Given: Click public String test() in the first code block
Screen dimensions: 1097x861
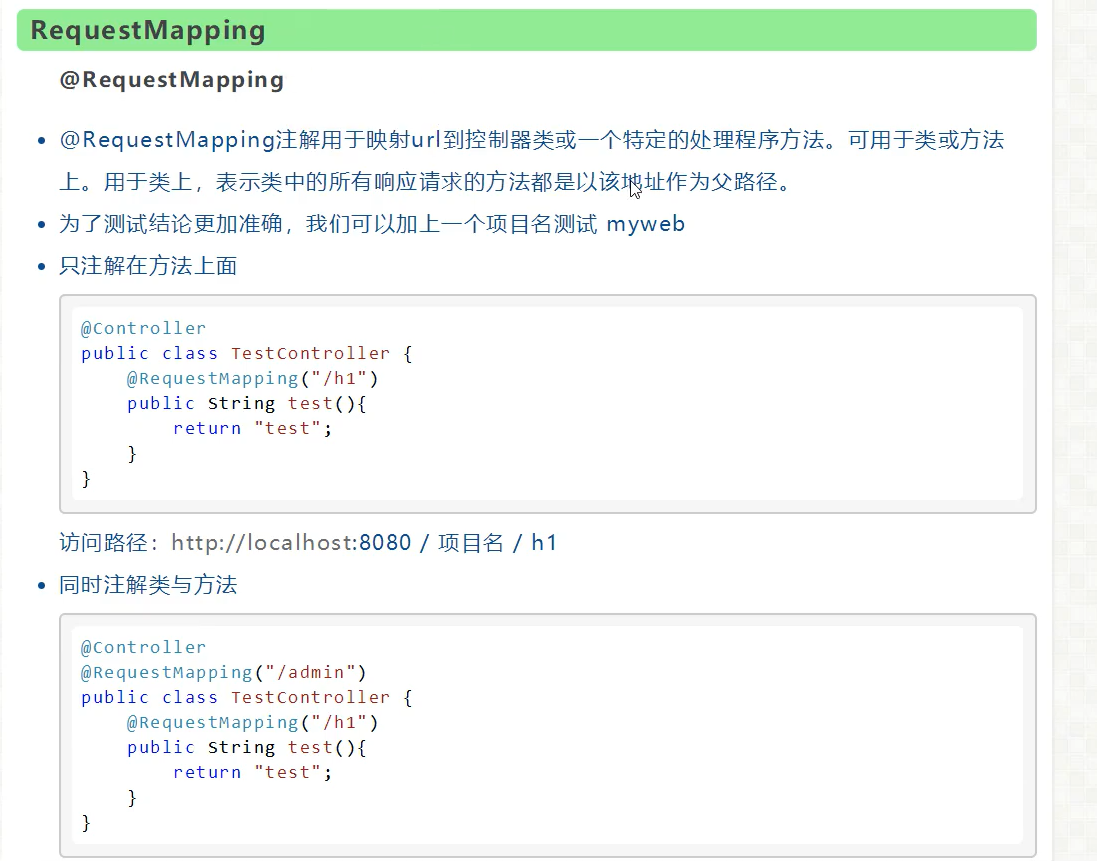Looking at the screenshot, I should [x=246, y=404].
